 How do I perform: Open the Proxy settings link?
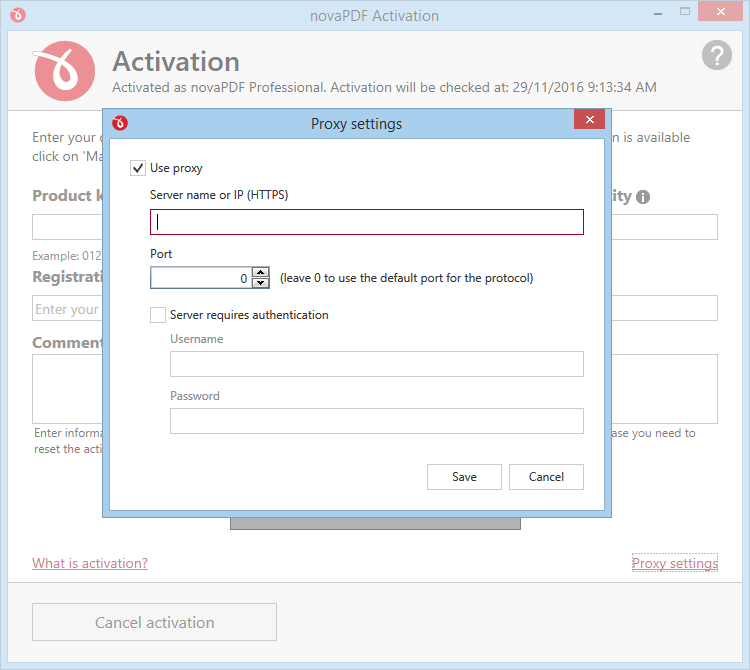674,563
